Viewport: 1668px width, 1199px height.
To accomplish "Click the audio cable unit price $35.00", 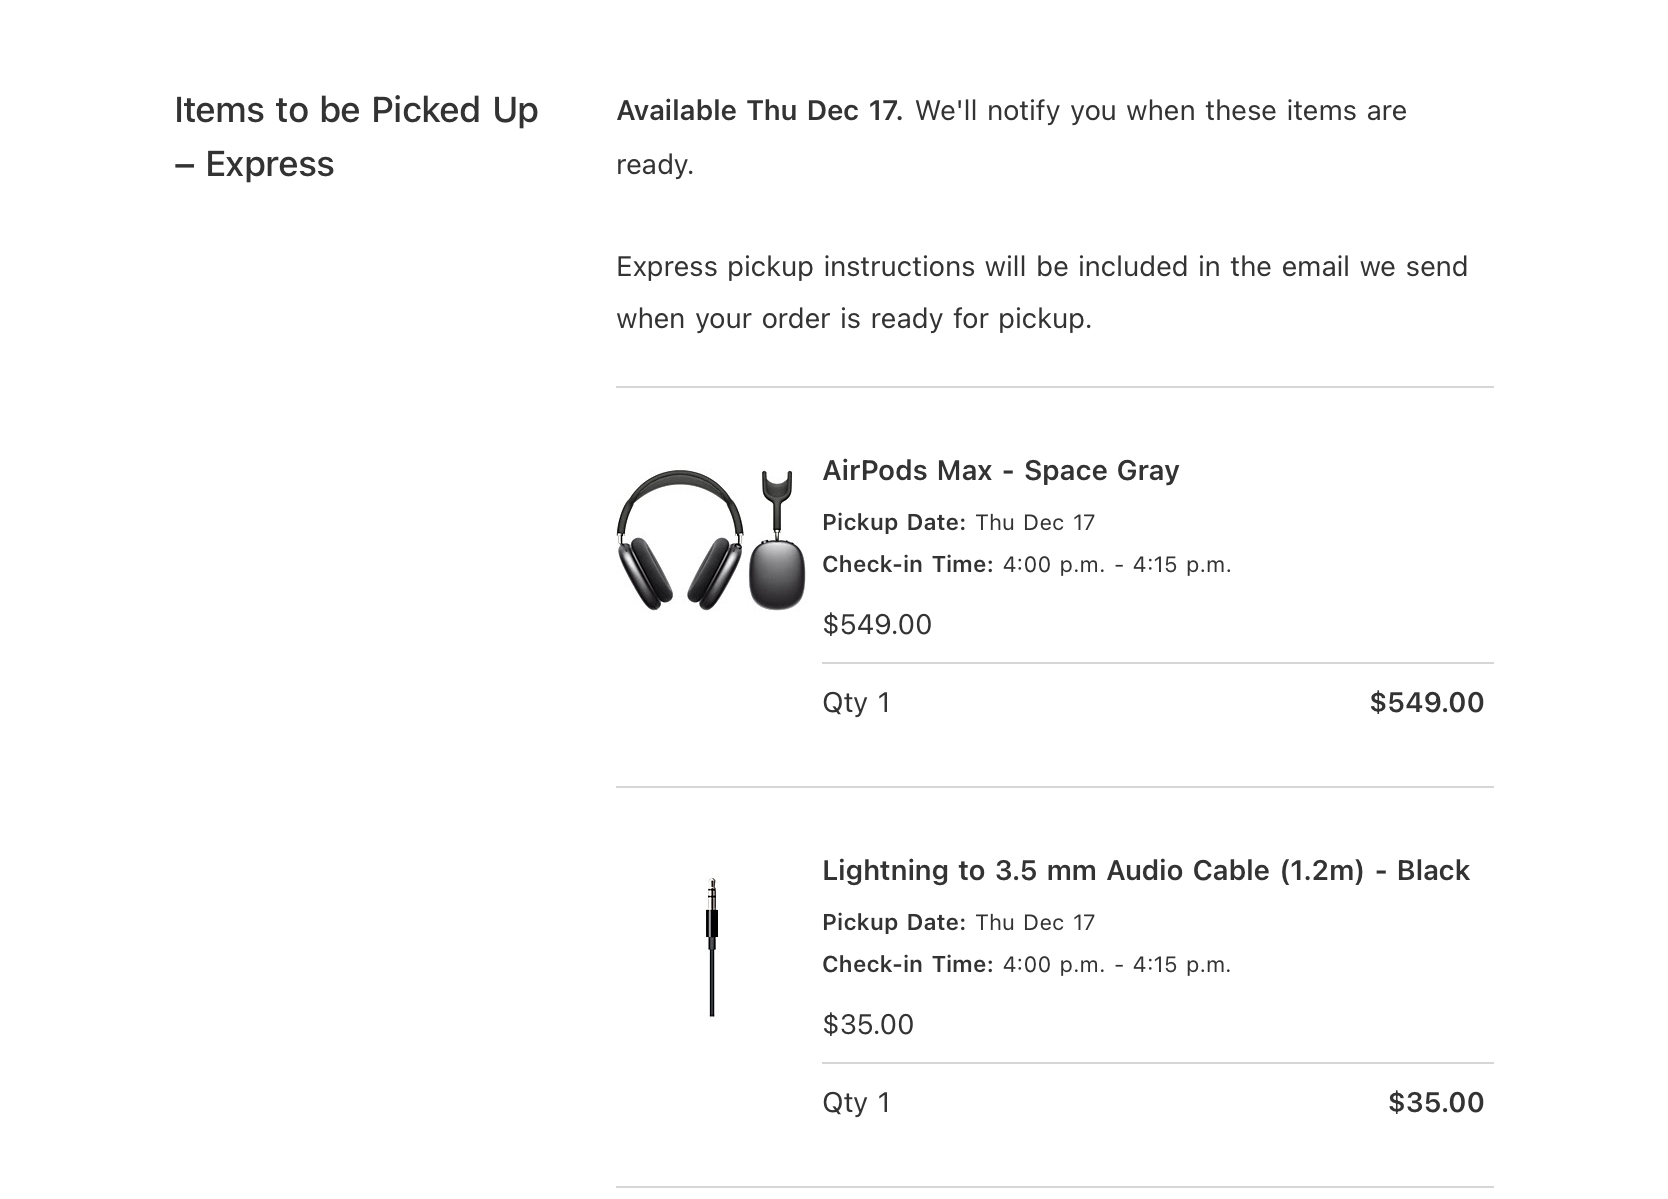I will 868,1024.
